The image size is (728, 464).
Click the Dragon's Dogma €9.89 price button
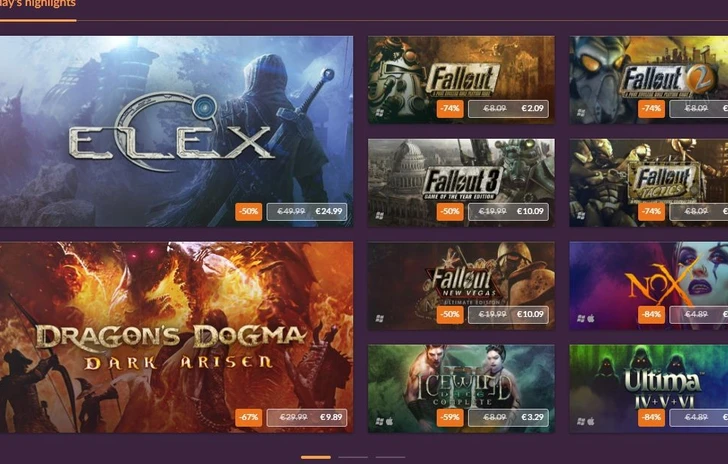[307, 417]
